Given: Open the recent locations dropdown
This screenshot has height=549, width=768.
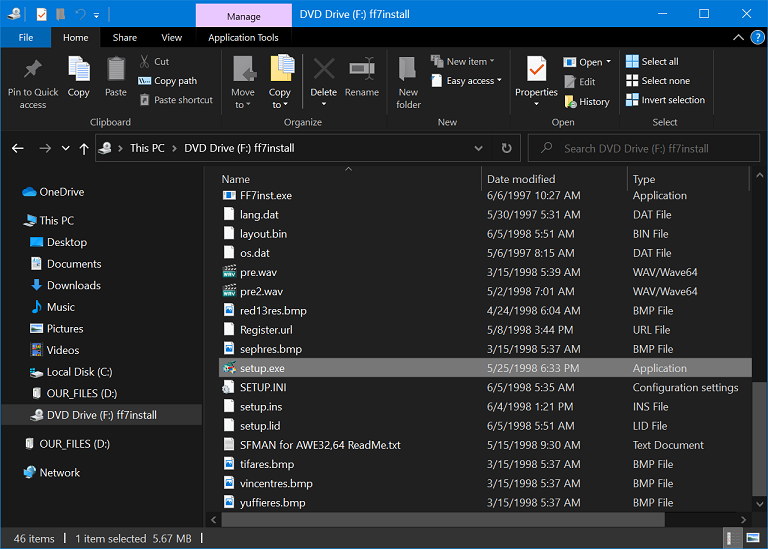Looking at the screenshot, I should click(66, 148).
